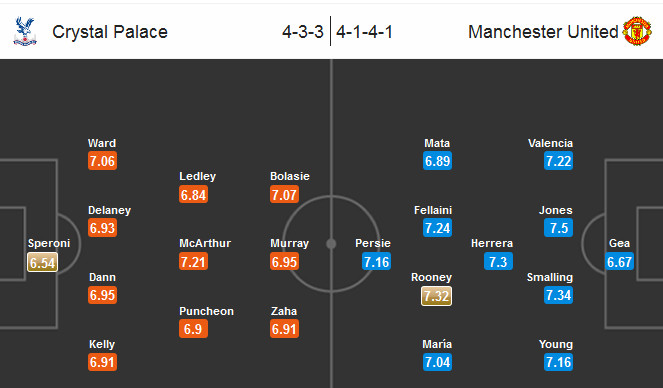This screenshot has width=663, height=388.
Task: Select player name Persie
Action: [x=373, y=243]
